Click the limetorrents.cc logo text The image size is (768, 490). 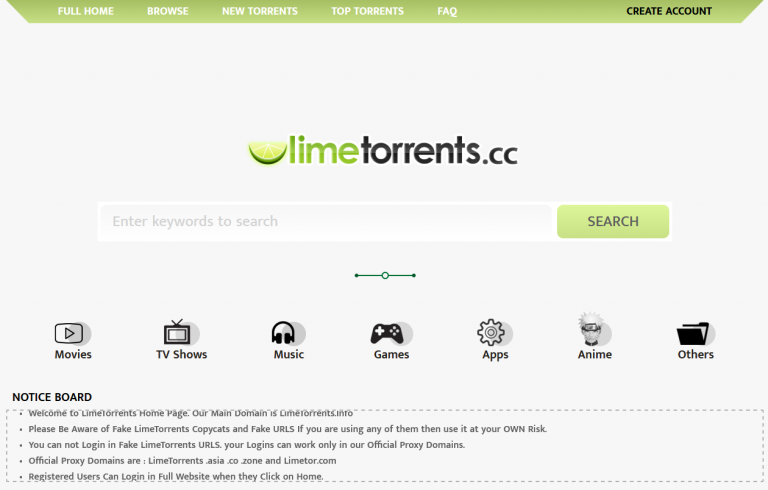(x=403, y=150)
